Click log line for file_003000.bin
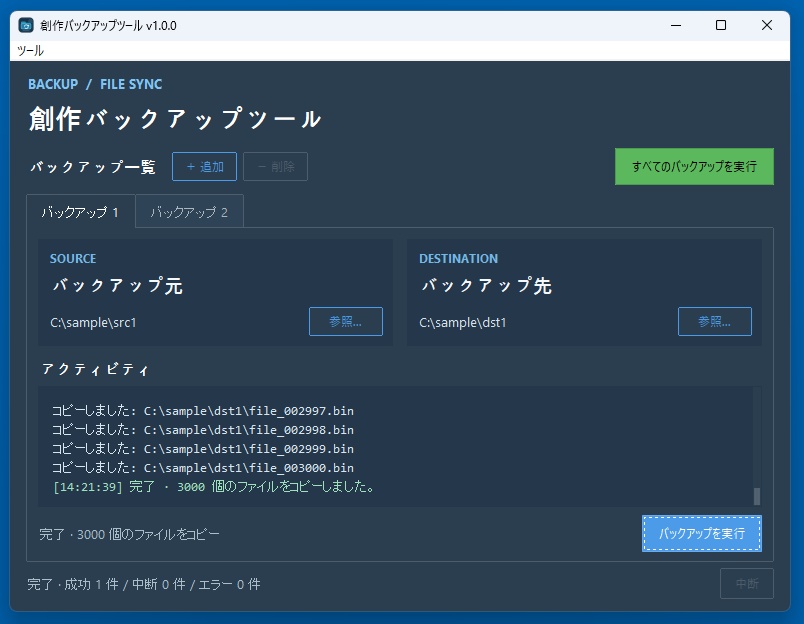This screenshot has height=624, width=804. (203, 468)
